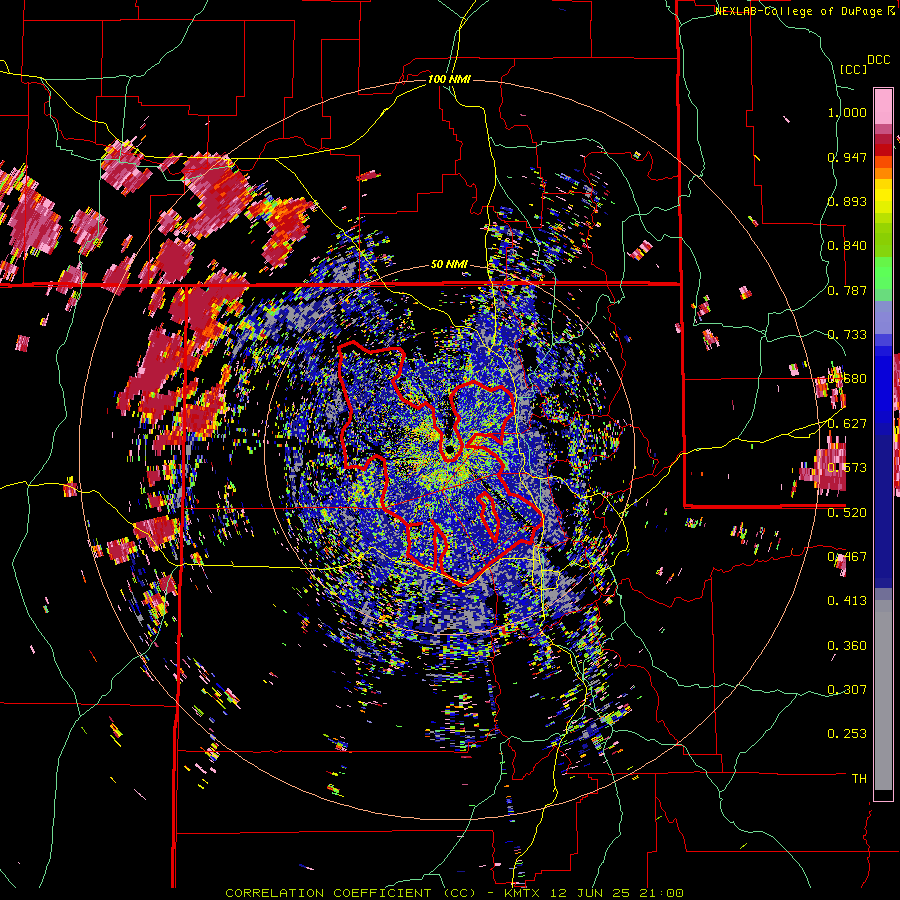Select the 0.307 legend value
The width and height of the screenshot is (900, 900).
point(847,690)
